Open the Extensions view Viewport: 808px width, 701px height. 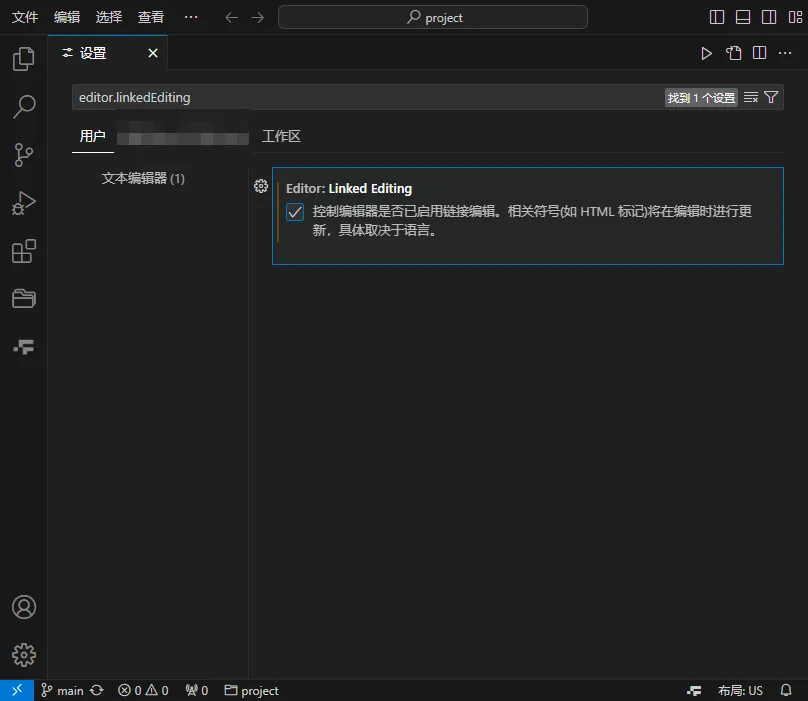click(x=23, y=251)
